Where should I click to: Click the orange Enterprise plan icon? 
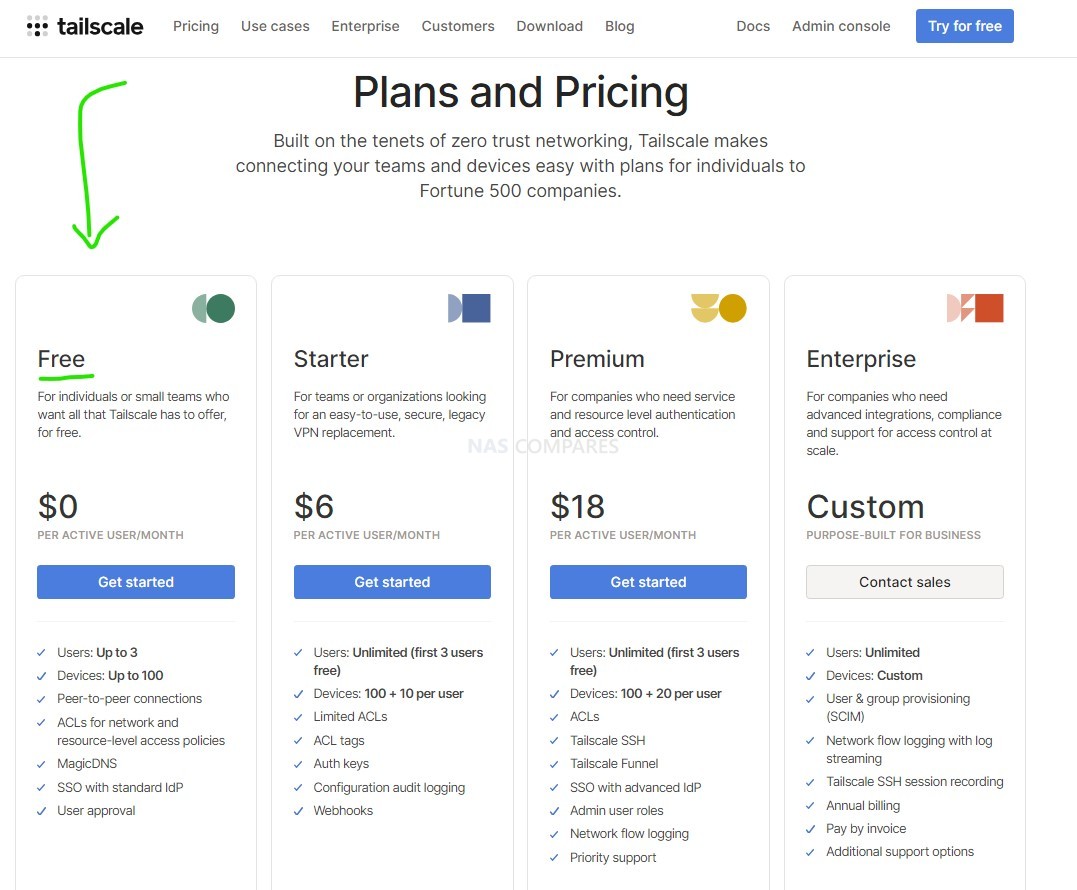tap(975, 308)
